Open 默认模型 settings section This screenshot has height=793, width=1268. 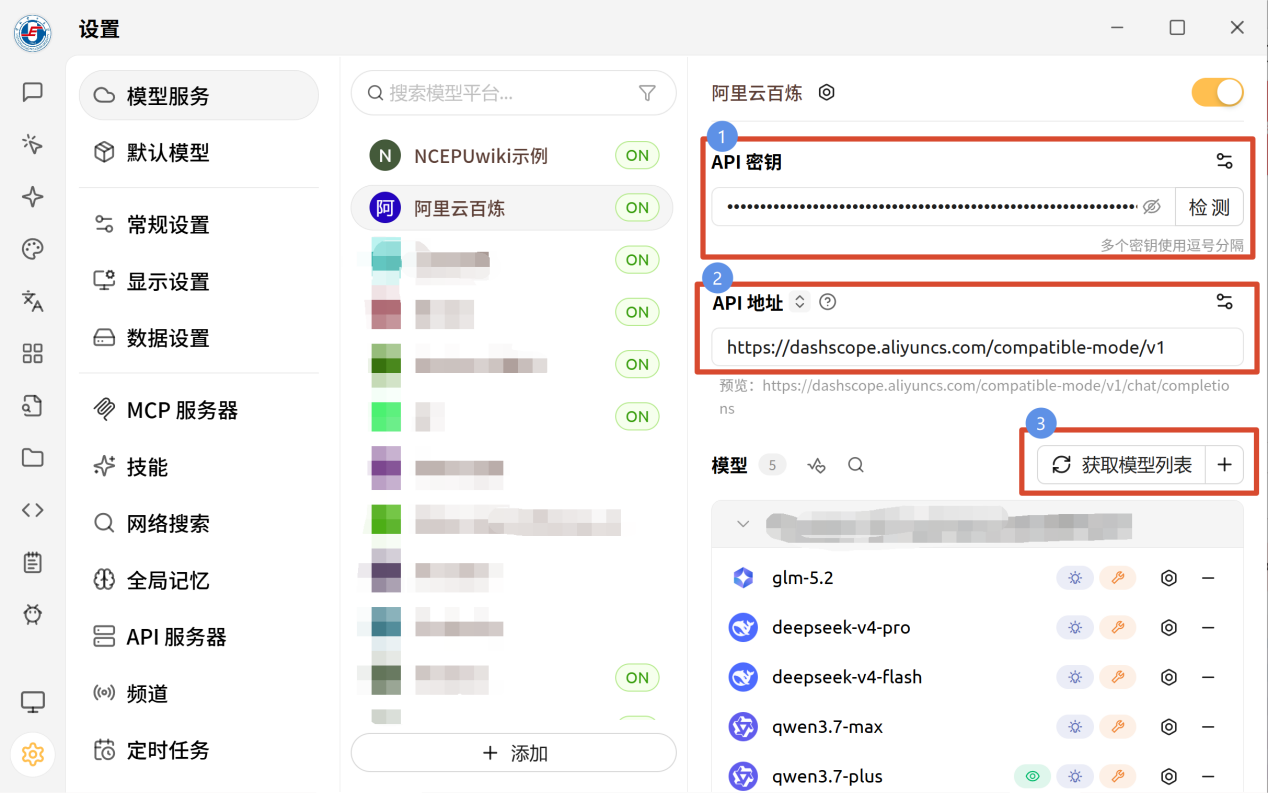click(199, 153)
